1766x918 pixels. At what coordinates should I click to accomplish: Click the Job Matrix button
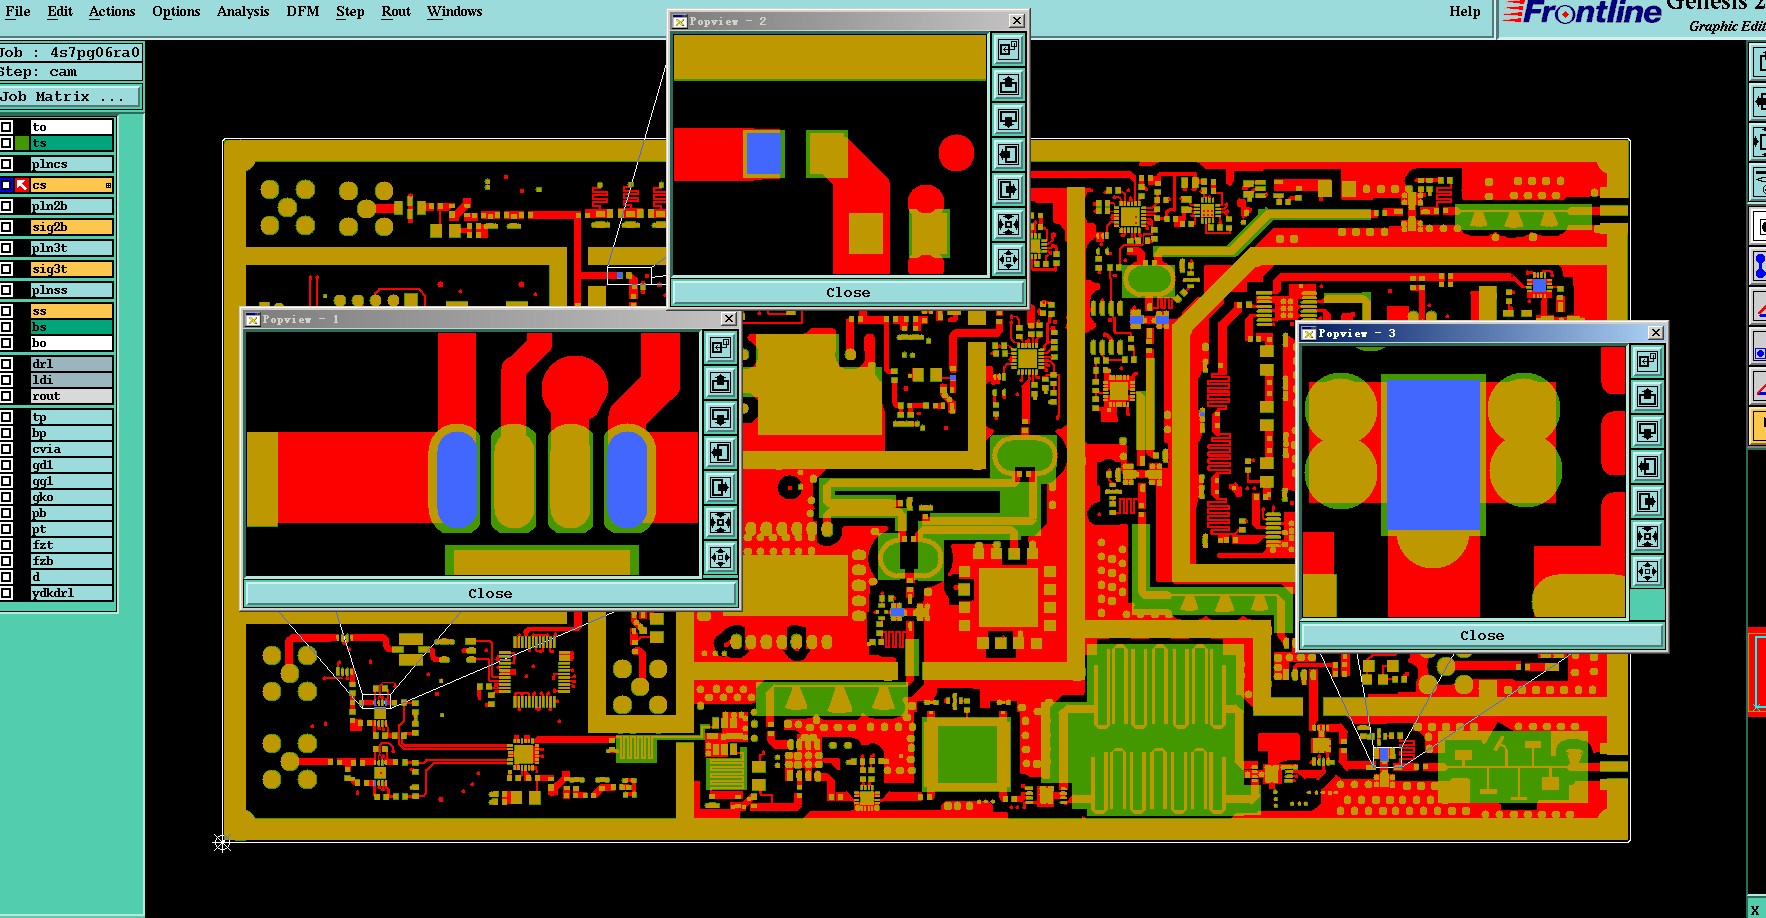click(x=71, y=97)
